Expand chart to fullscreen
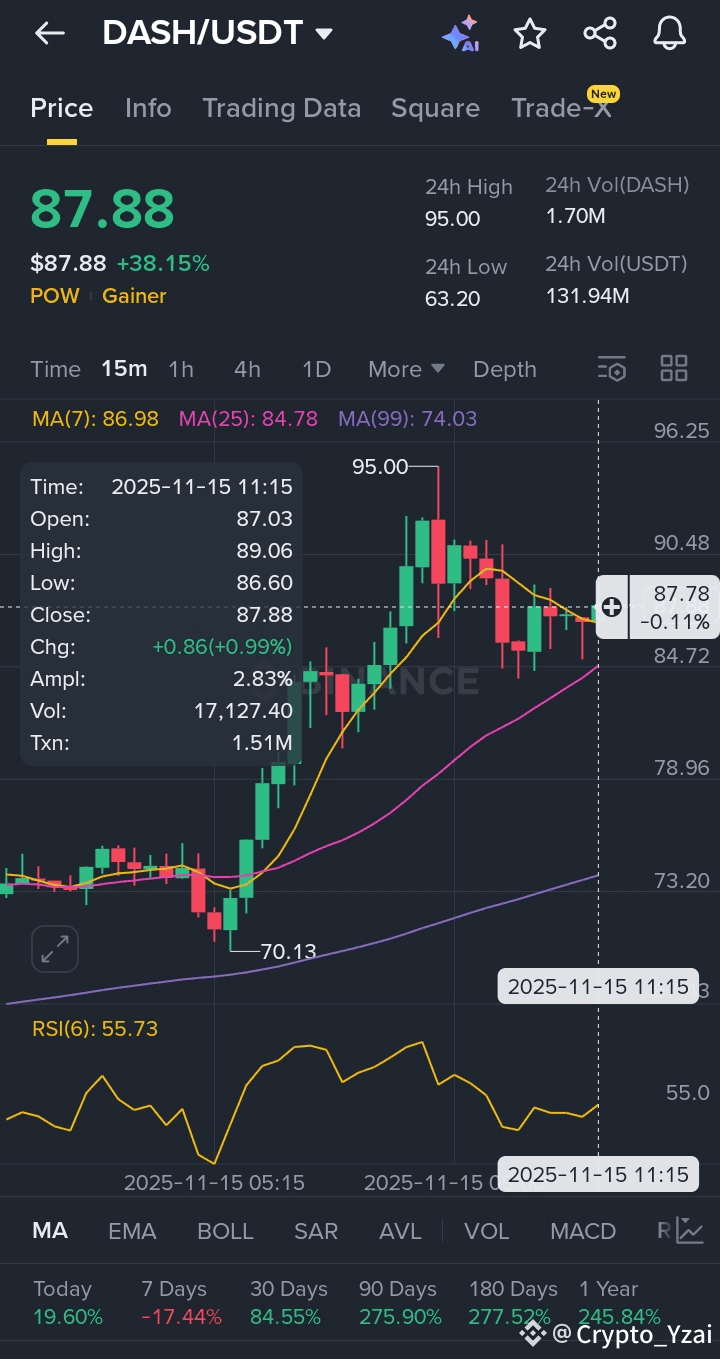 [x=55, y=949]
